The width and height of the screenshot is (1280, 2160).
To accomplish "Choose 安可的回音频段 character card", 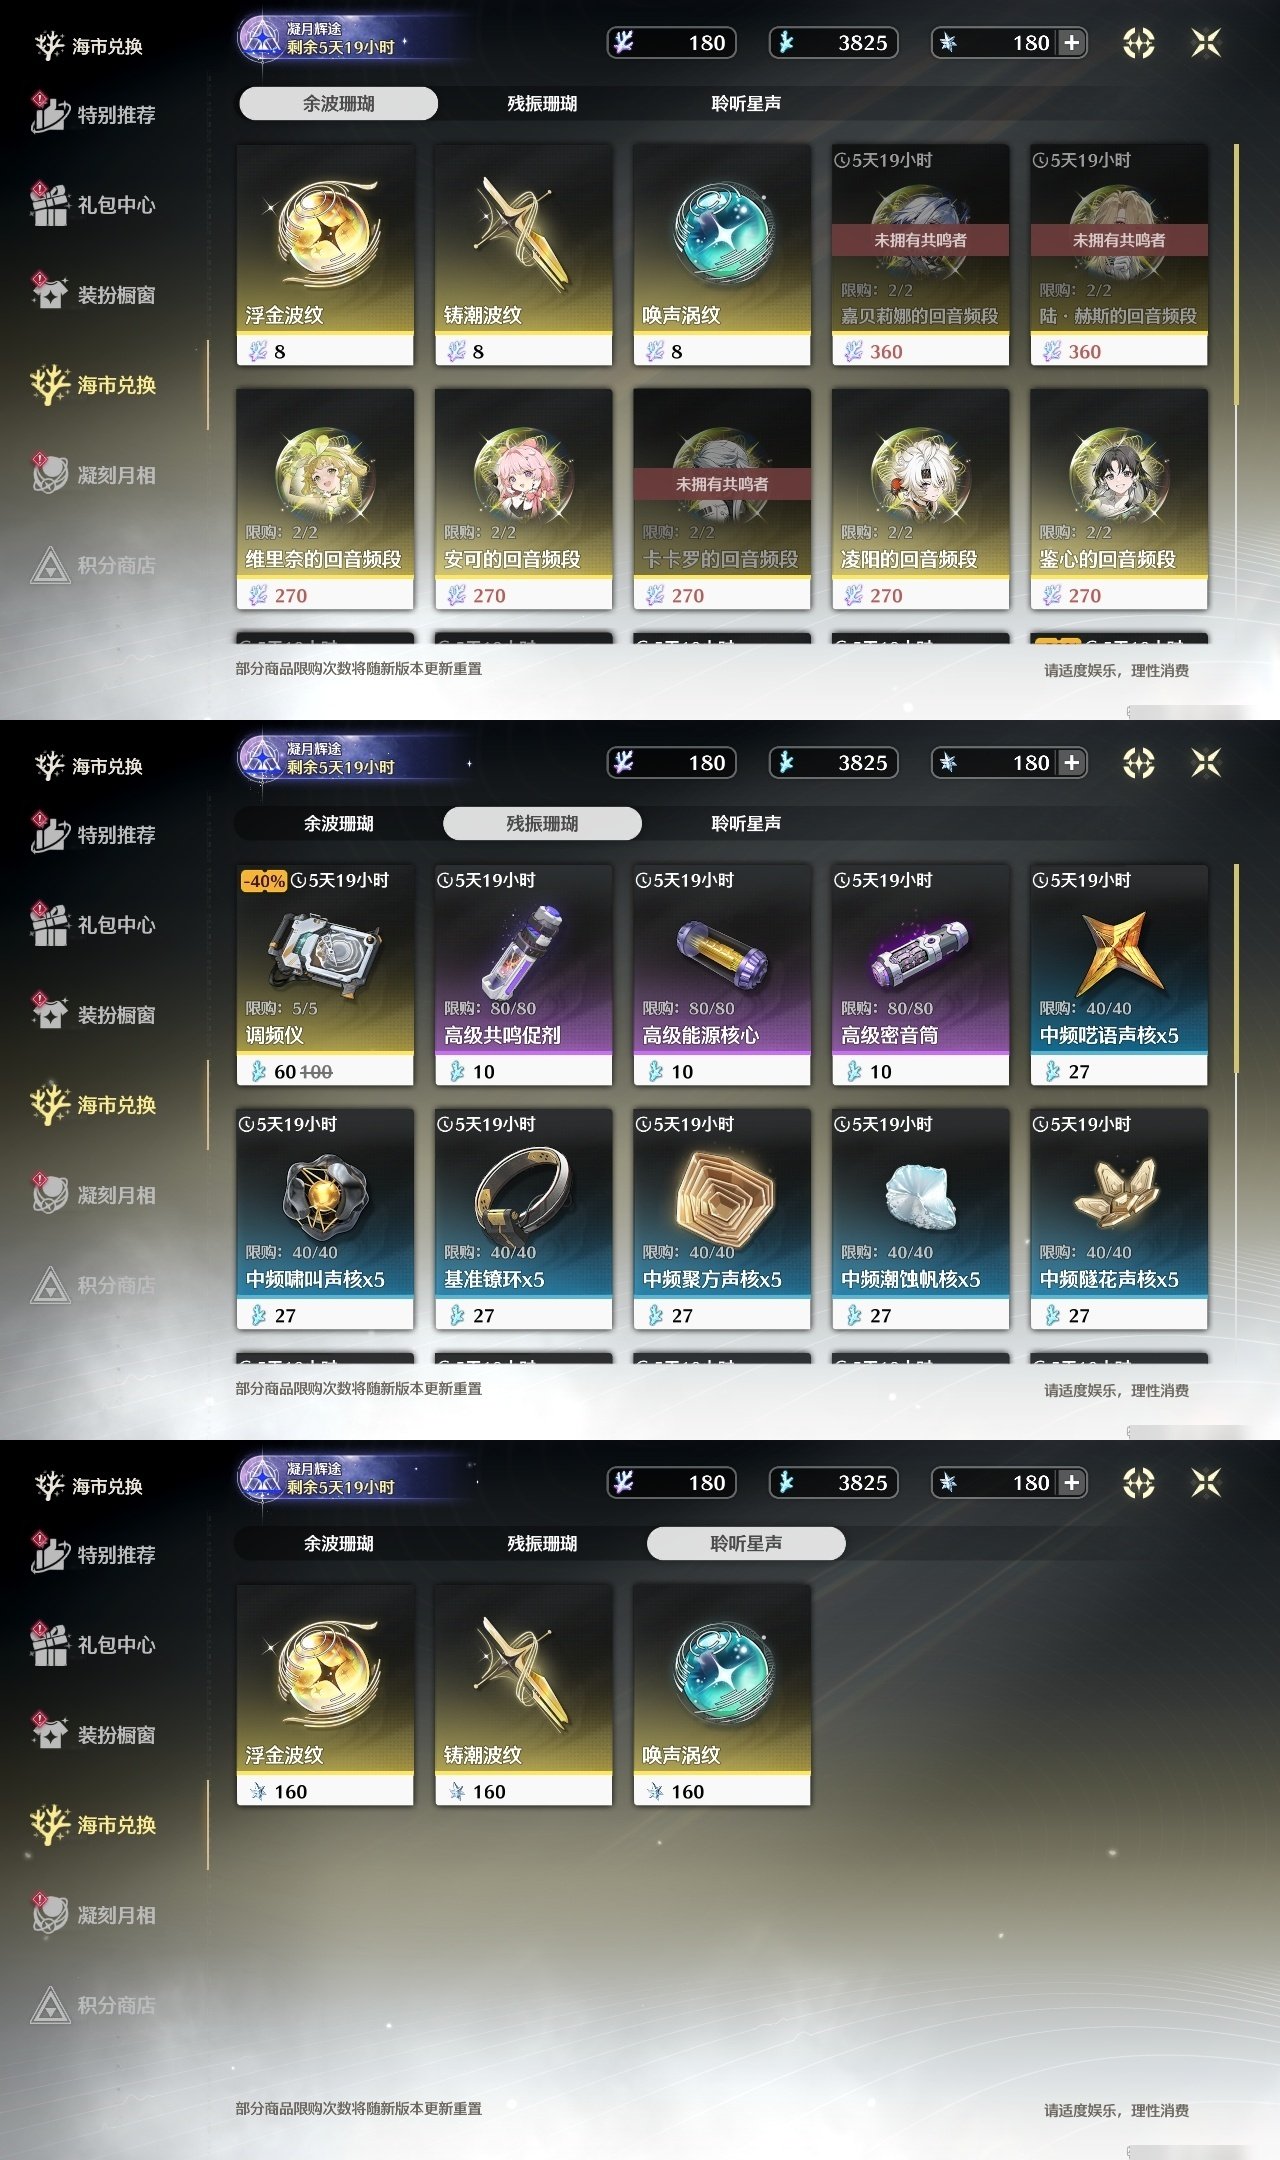I will tap(523, 499).
